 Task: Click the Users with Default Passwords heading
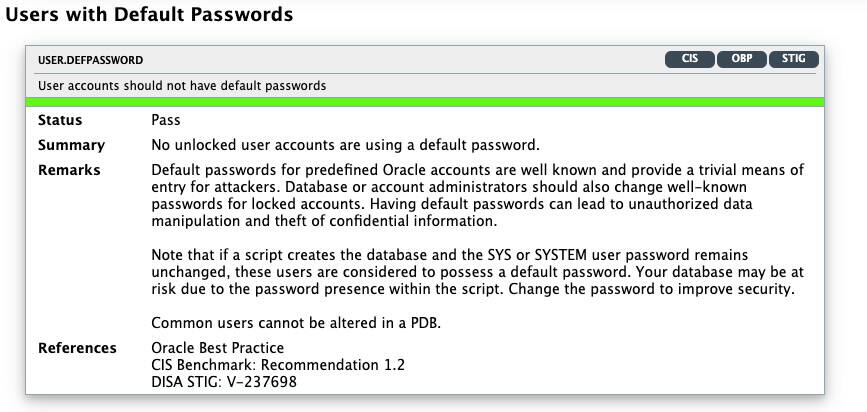coord(150,15)
